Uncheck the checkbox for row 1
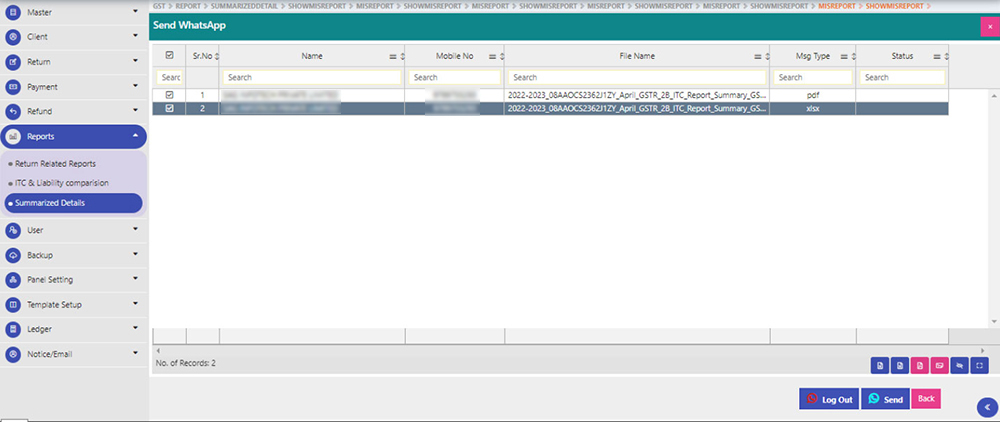The height and width of the screenshot is (422, 1000). 169,95
